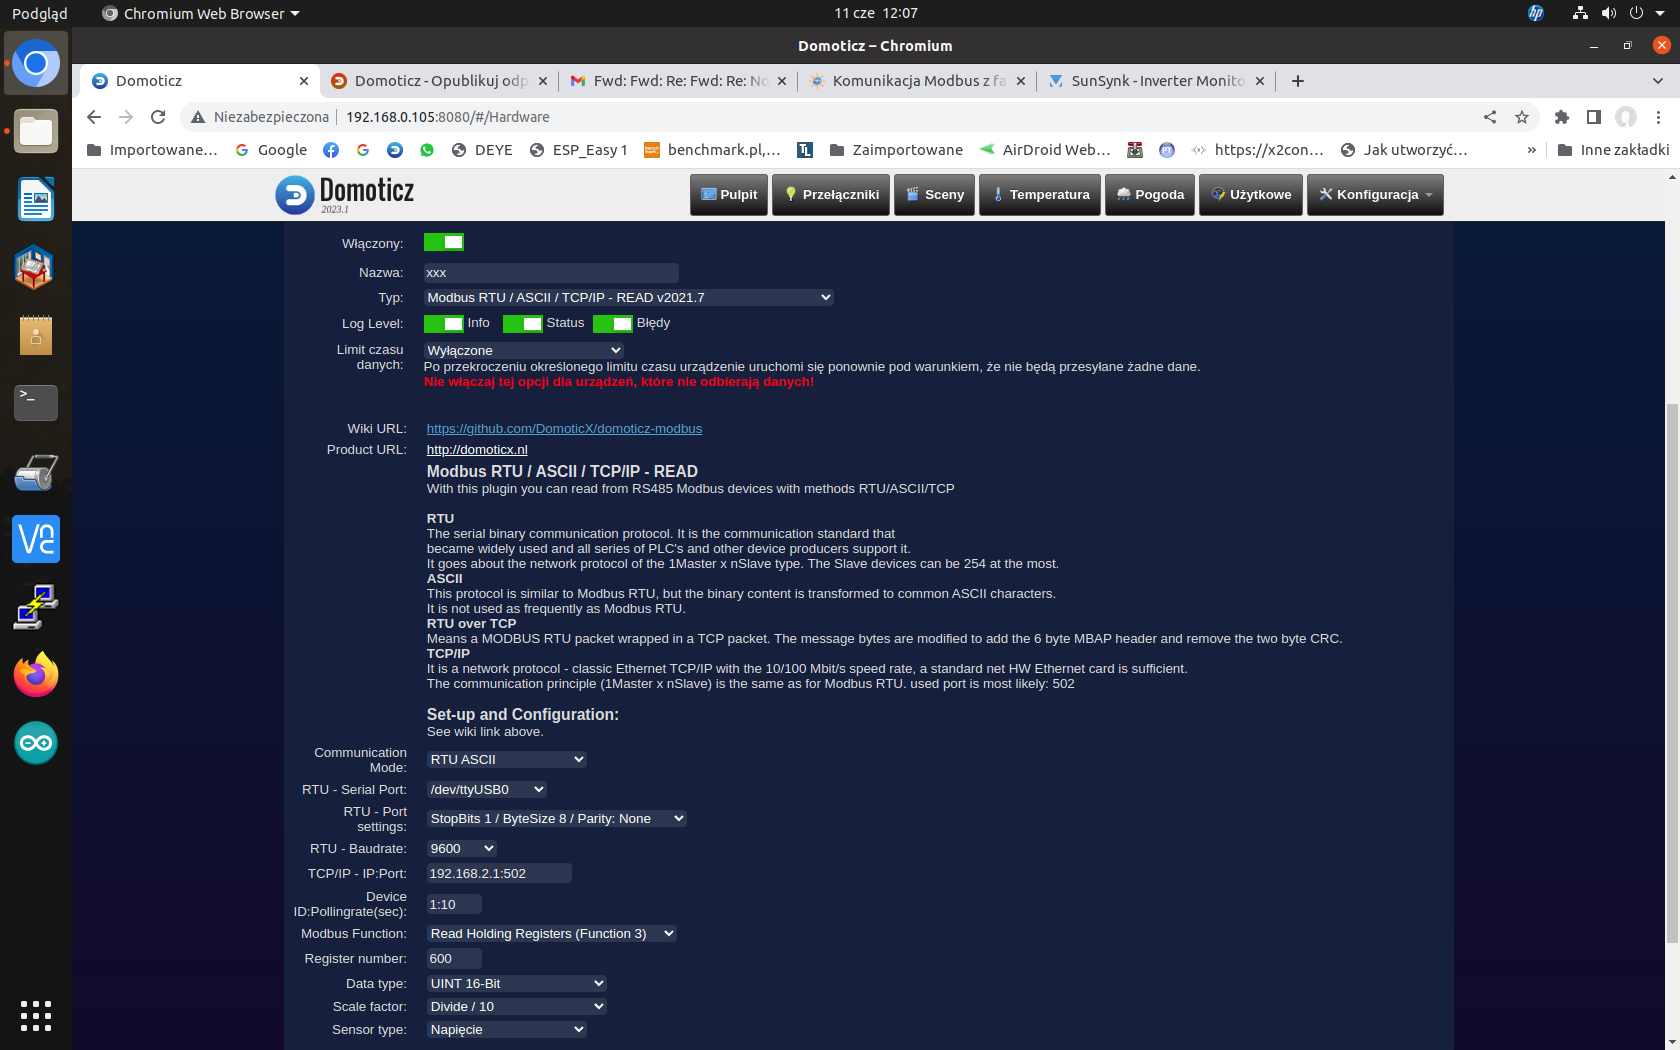Show the tab search dropdown arrow
Image resolution: width=1680 pixels, height=1050 pixels.
[1658, 81]
